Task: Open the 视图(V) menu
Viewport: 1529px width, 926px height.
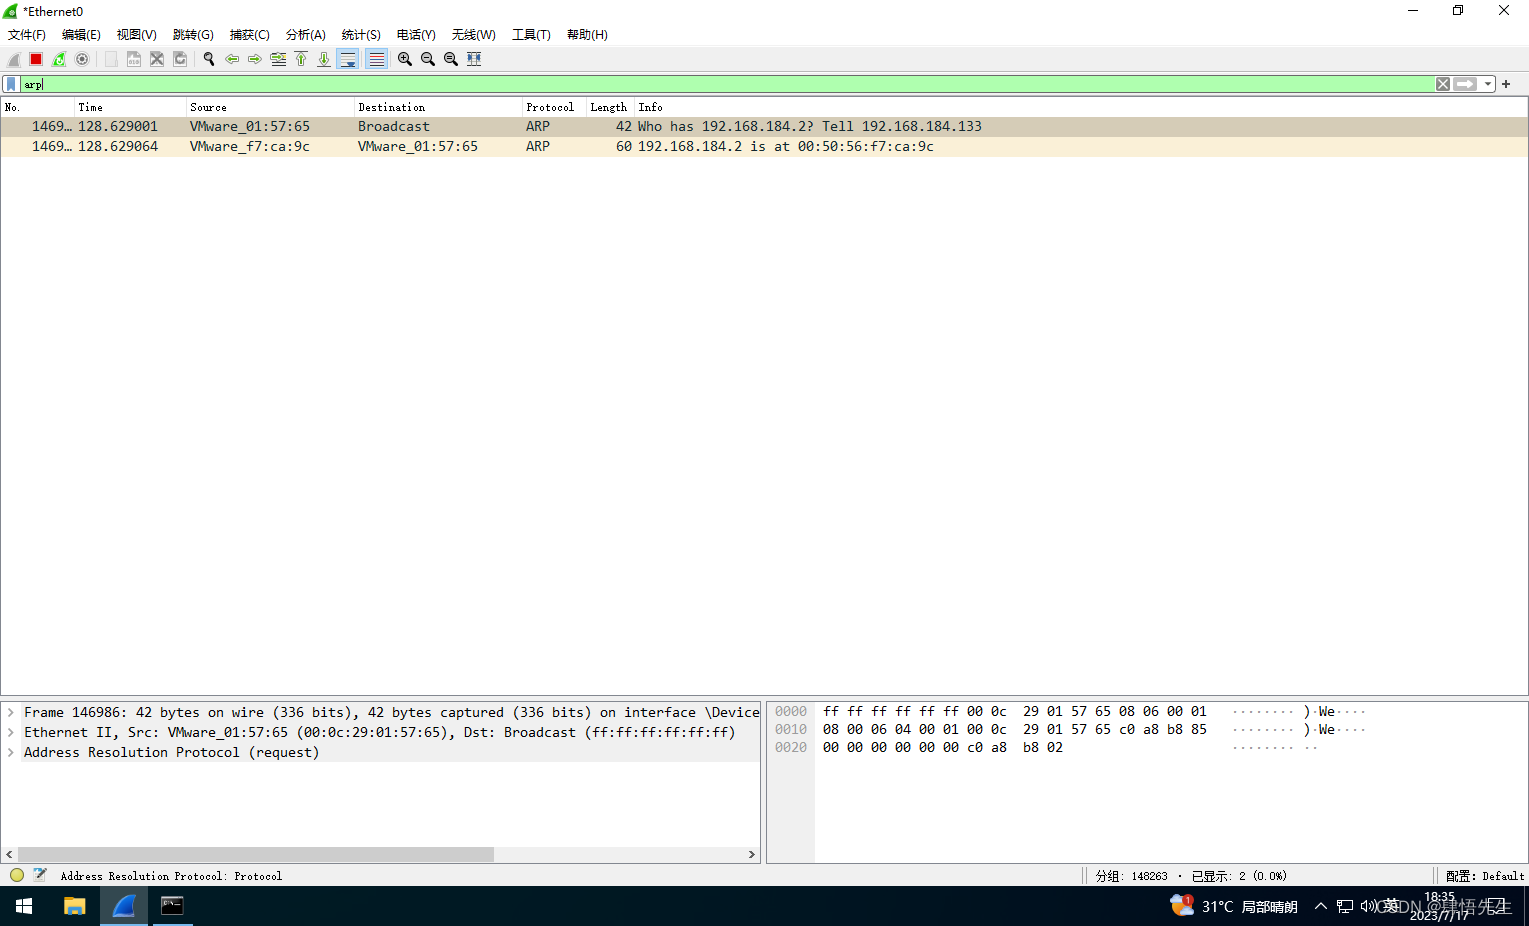Action: tap(137, 34)
